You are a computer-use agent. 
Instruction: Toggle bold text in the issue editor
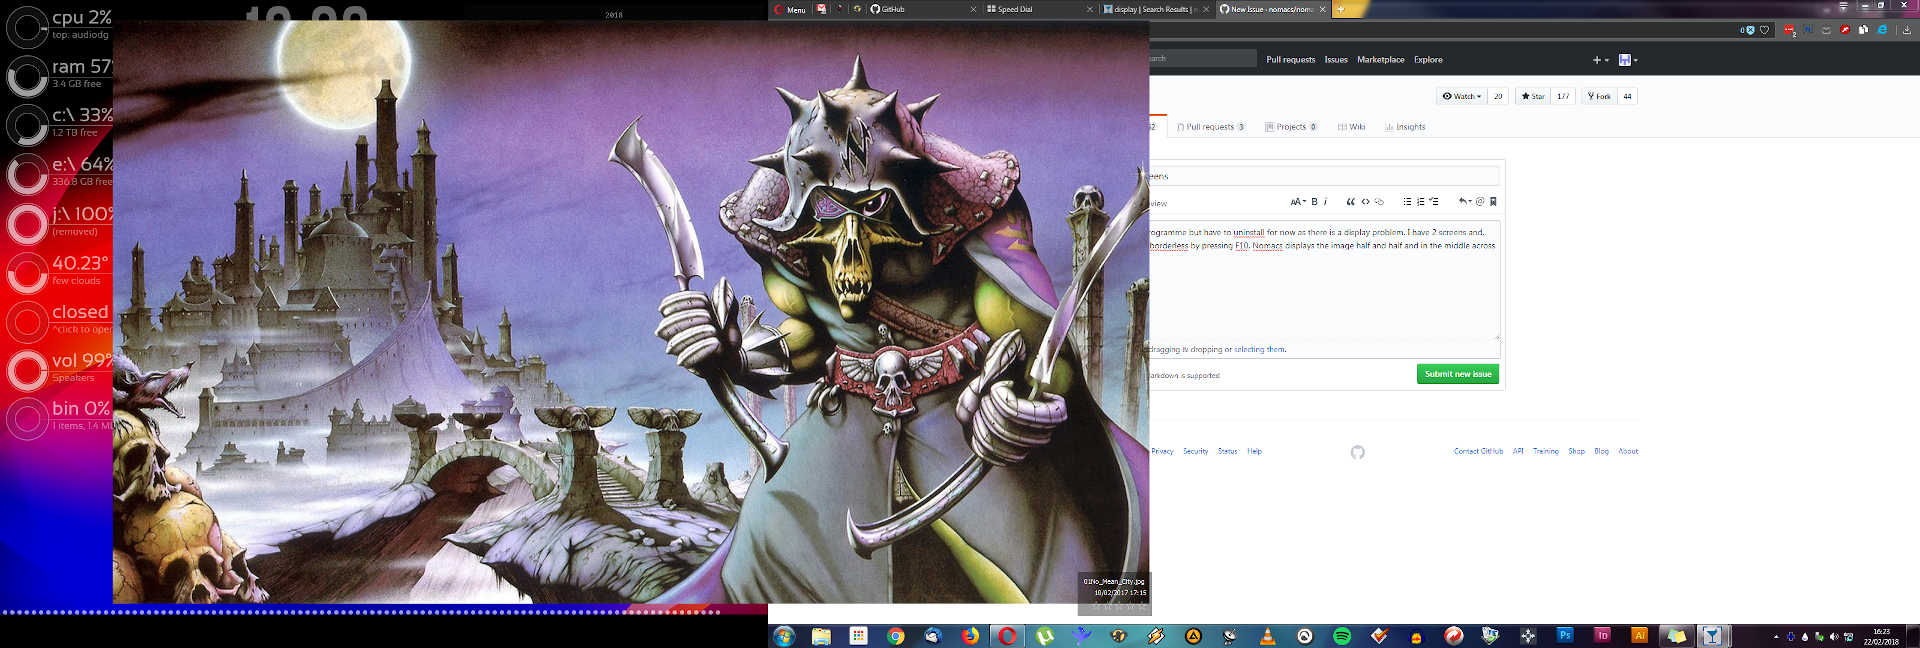(x=1314, y=202)
